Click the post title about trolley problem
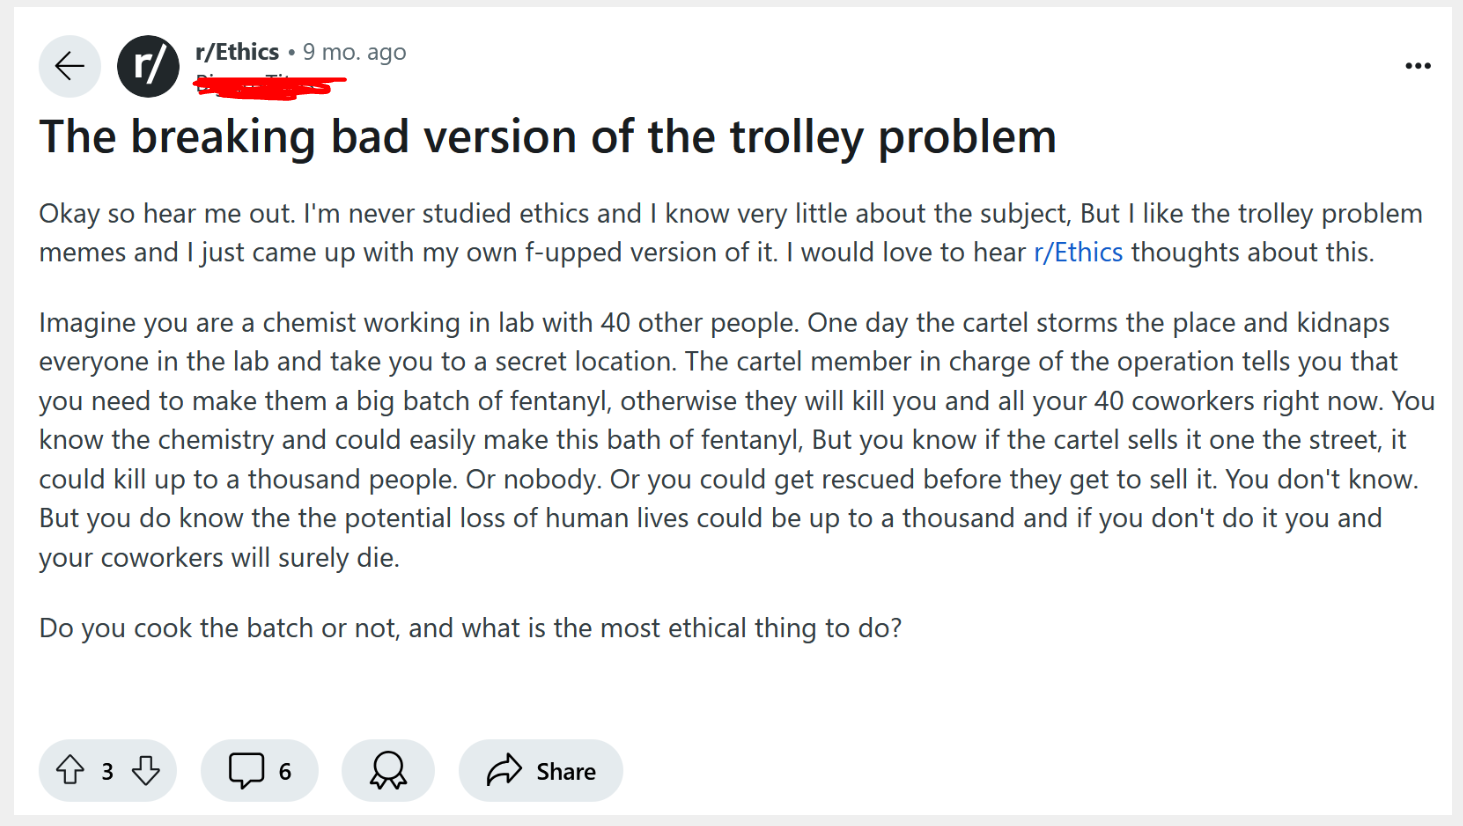Viewport: 1463px width, 826px height. [x=547, y=137]
